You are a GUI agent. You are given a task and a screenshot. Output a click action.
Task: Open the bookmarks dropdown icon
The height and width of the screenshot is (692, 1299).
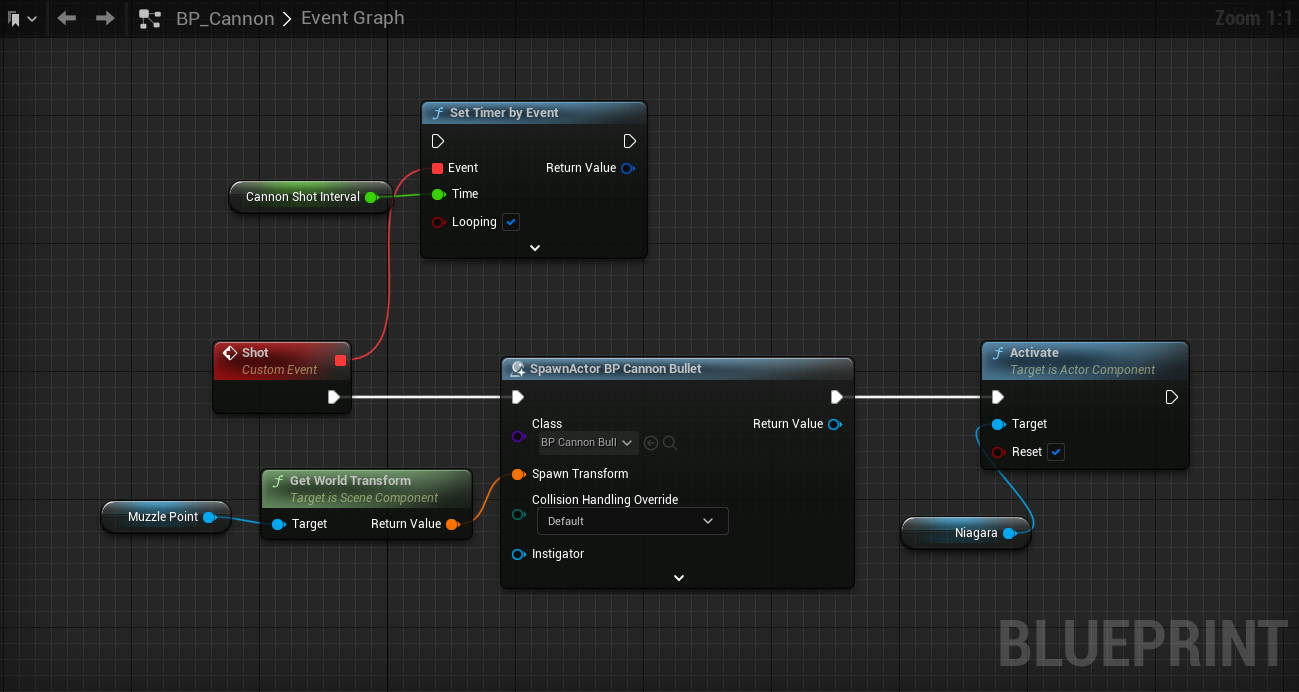click(x=22, y=18)
